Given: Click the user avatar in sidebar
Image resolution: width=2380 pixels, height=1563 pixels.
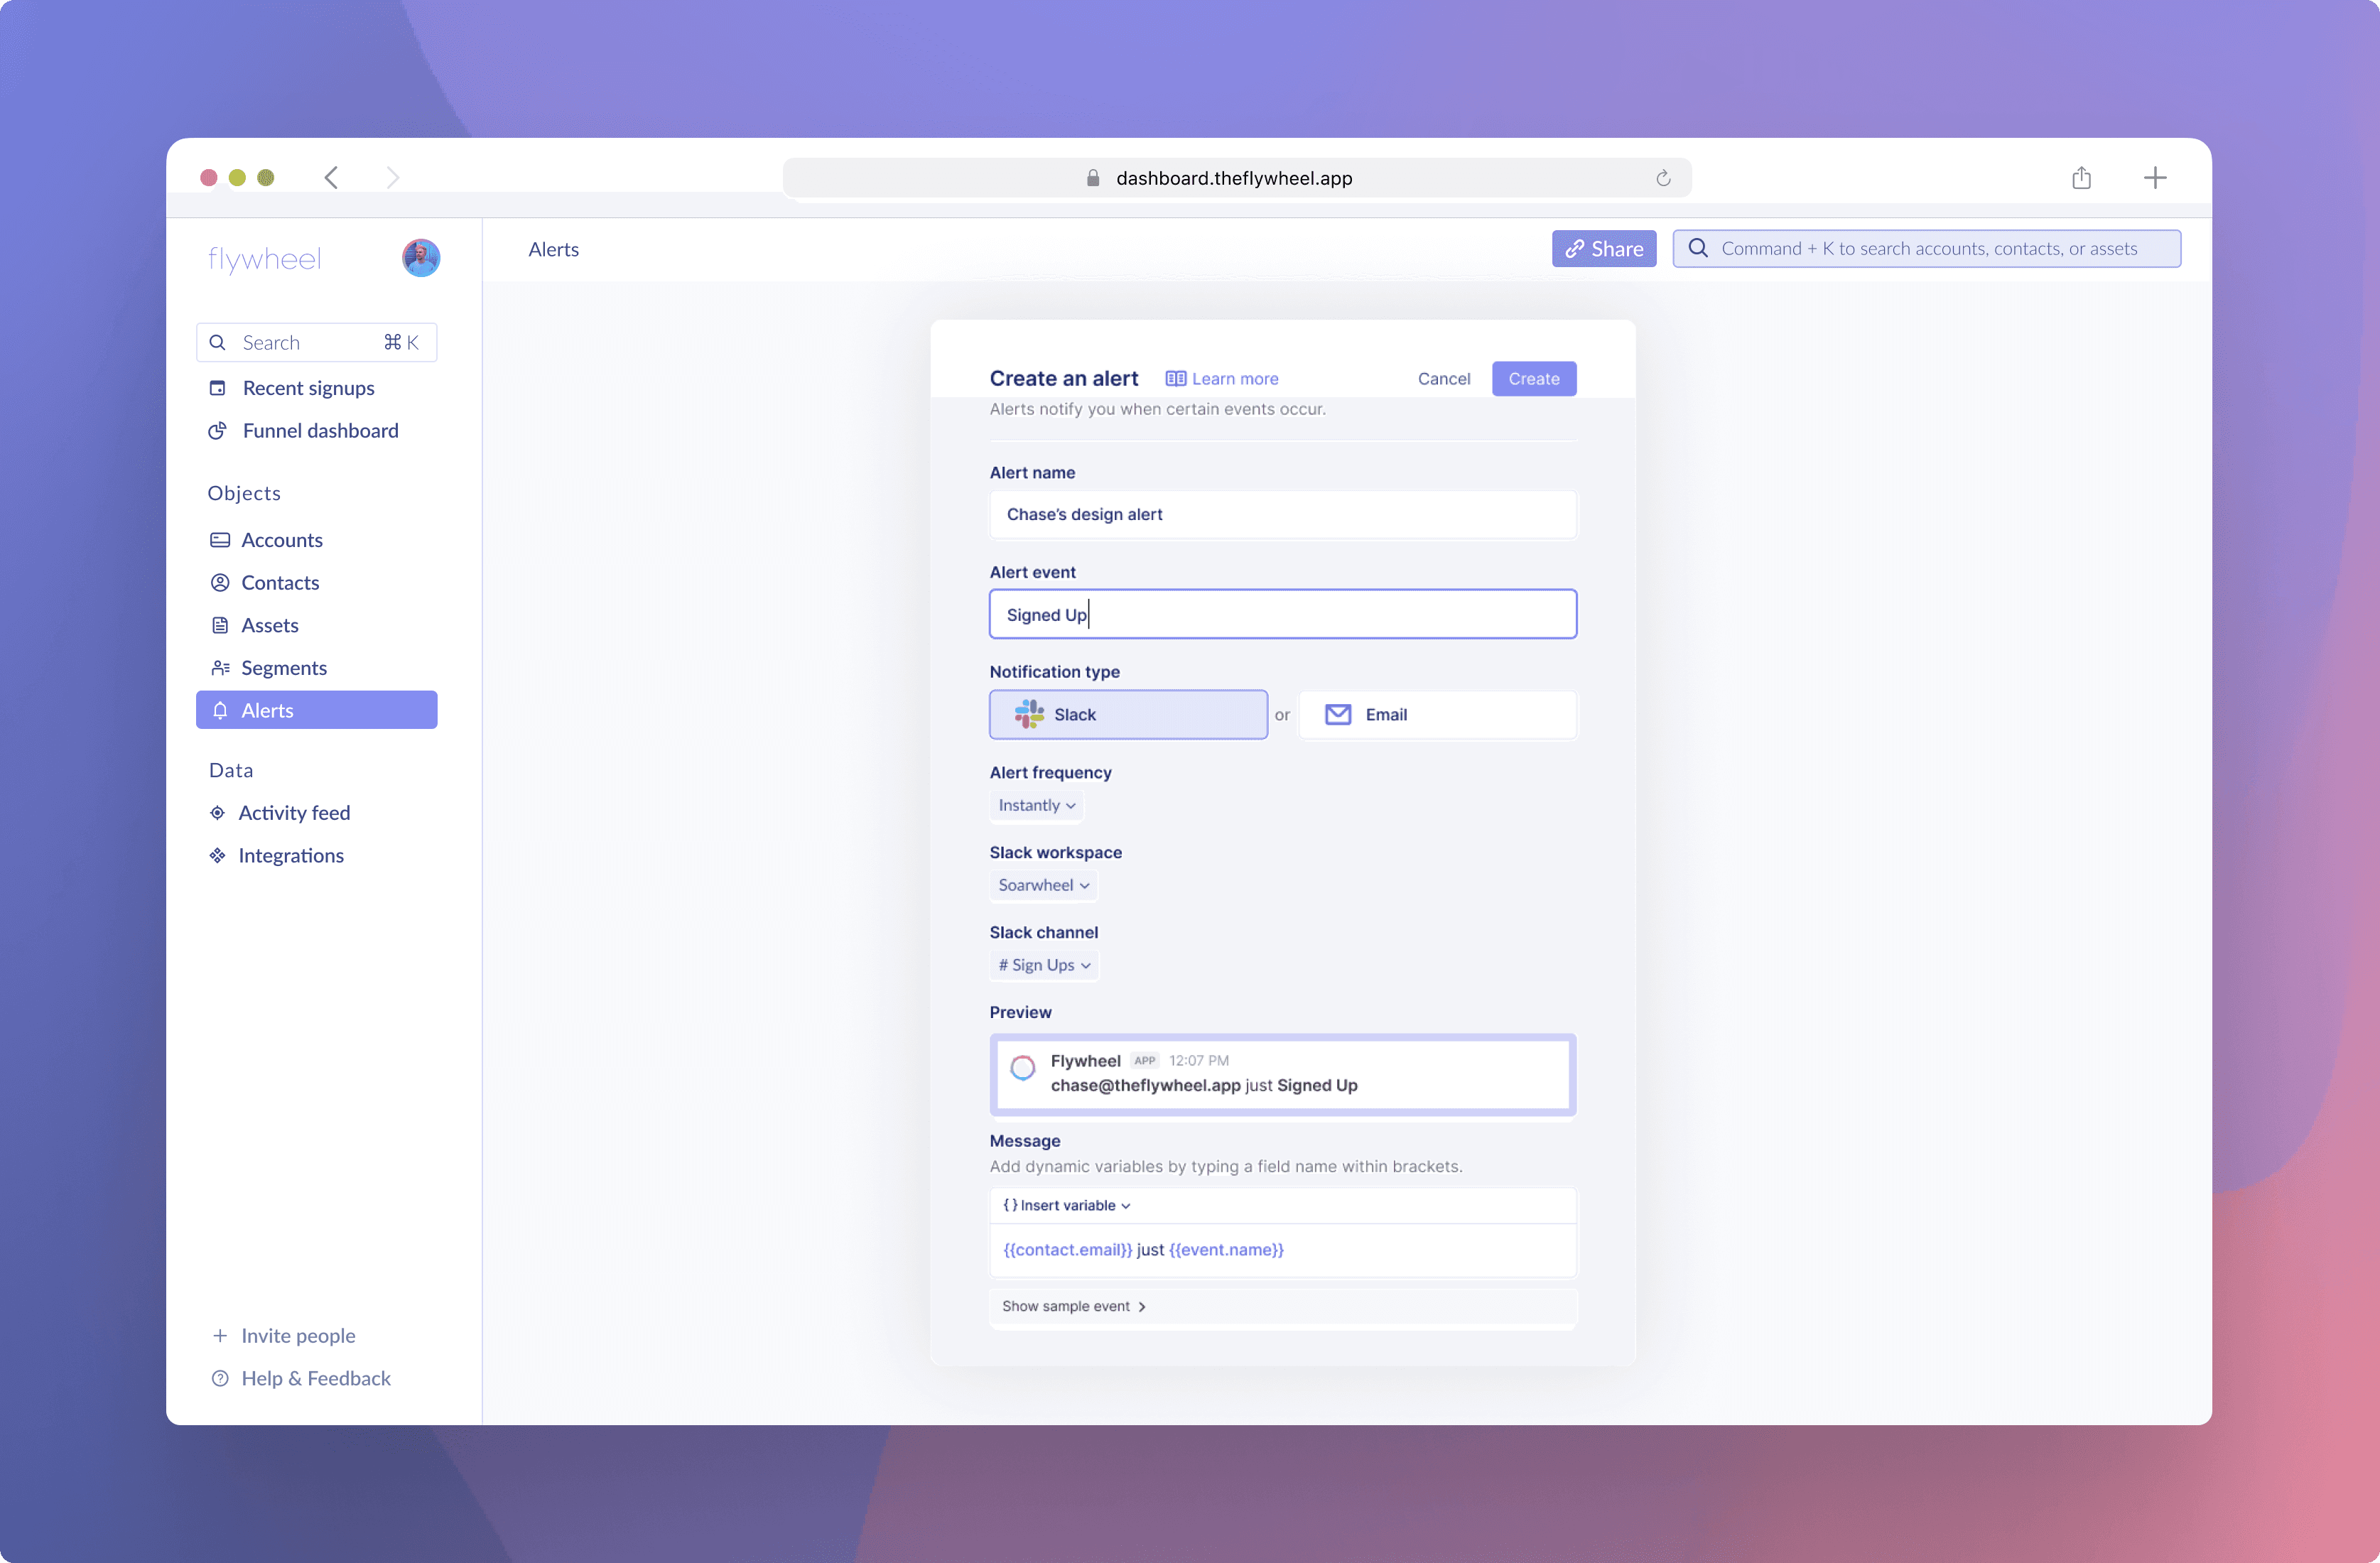Looking at the screenshot, I should point(421,258).
